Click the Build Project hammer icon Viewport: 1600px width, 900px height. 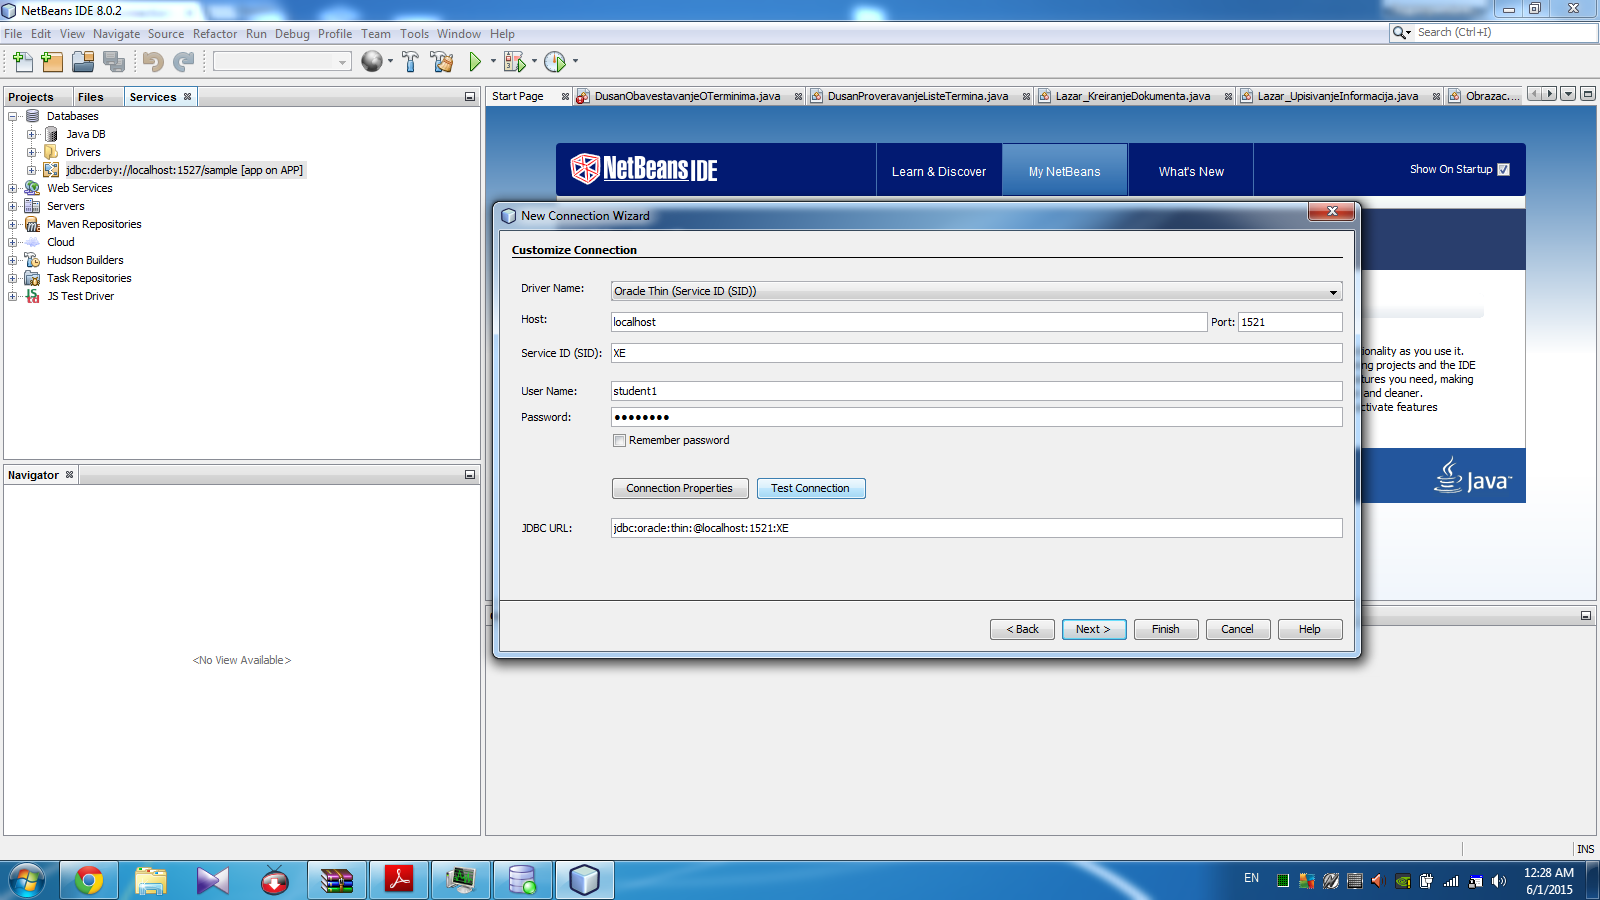pyautogui.click(x=411, y=62)
